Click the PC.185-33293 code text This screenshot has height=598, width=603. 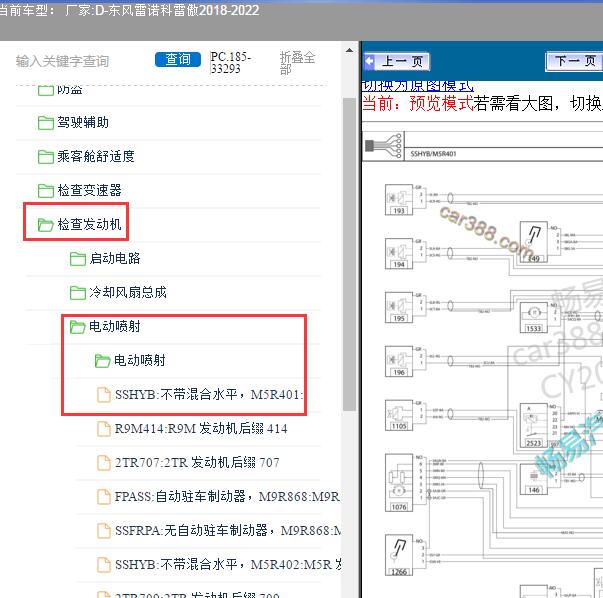pos(230,63)
